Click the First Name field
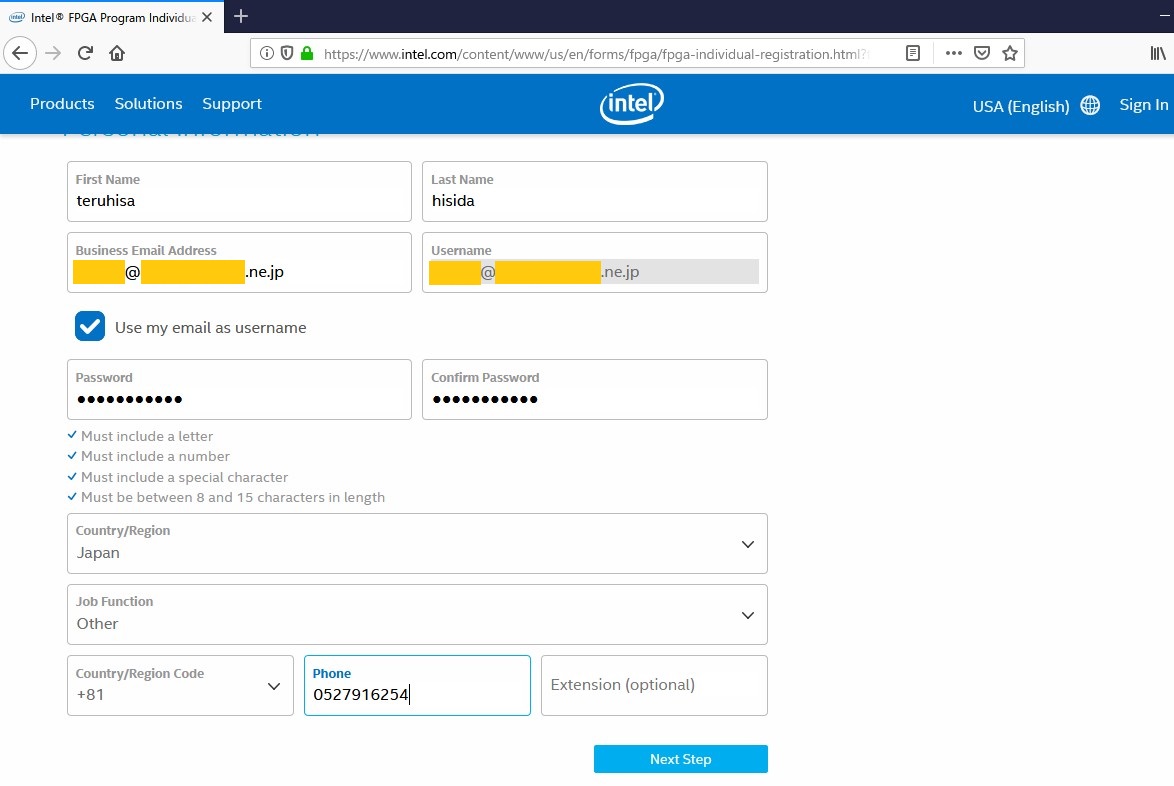1174x786 pixels. click(240, 192)
